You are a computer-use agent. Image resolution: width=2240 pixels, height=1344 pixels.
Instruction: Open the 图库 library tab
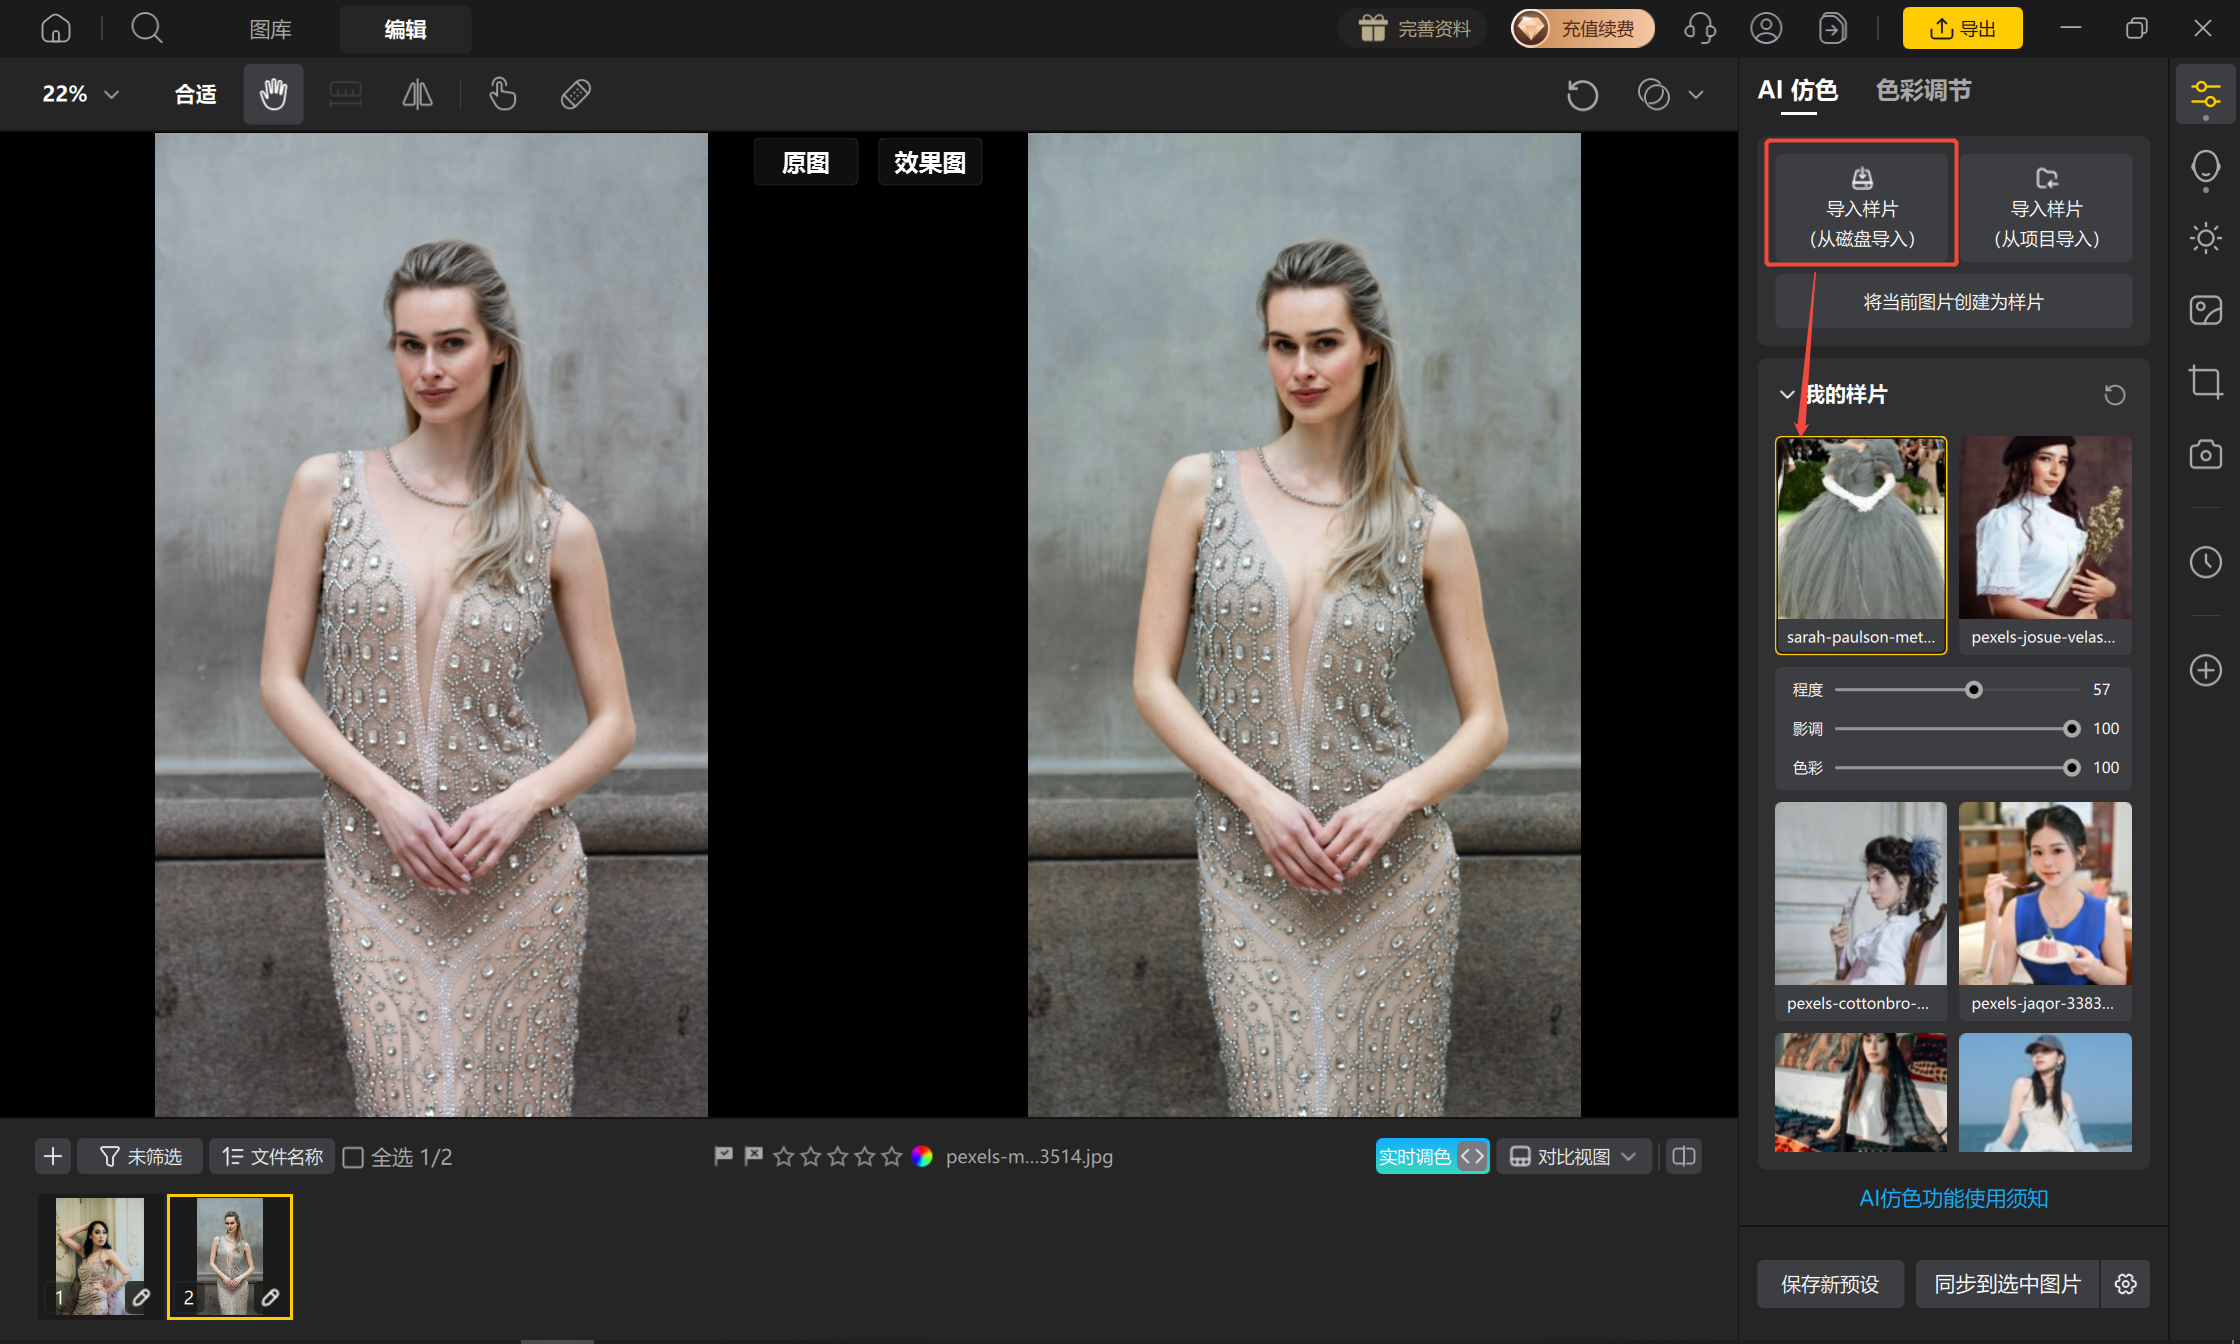(x=270, y=30)
